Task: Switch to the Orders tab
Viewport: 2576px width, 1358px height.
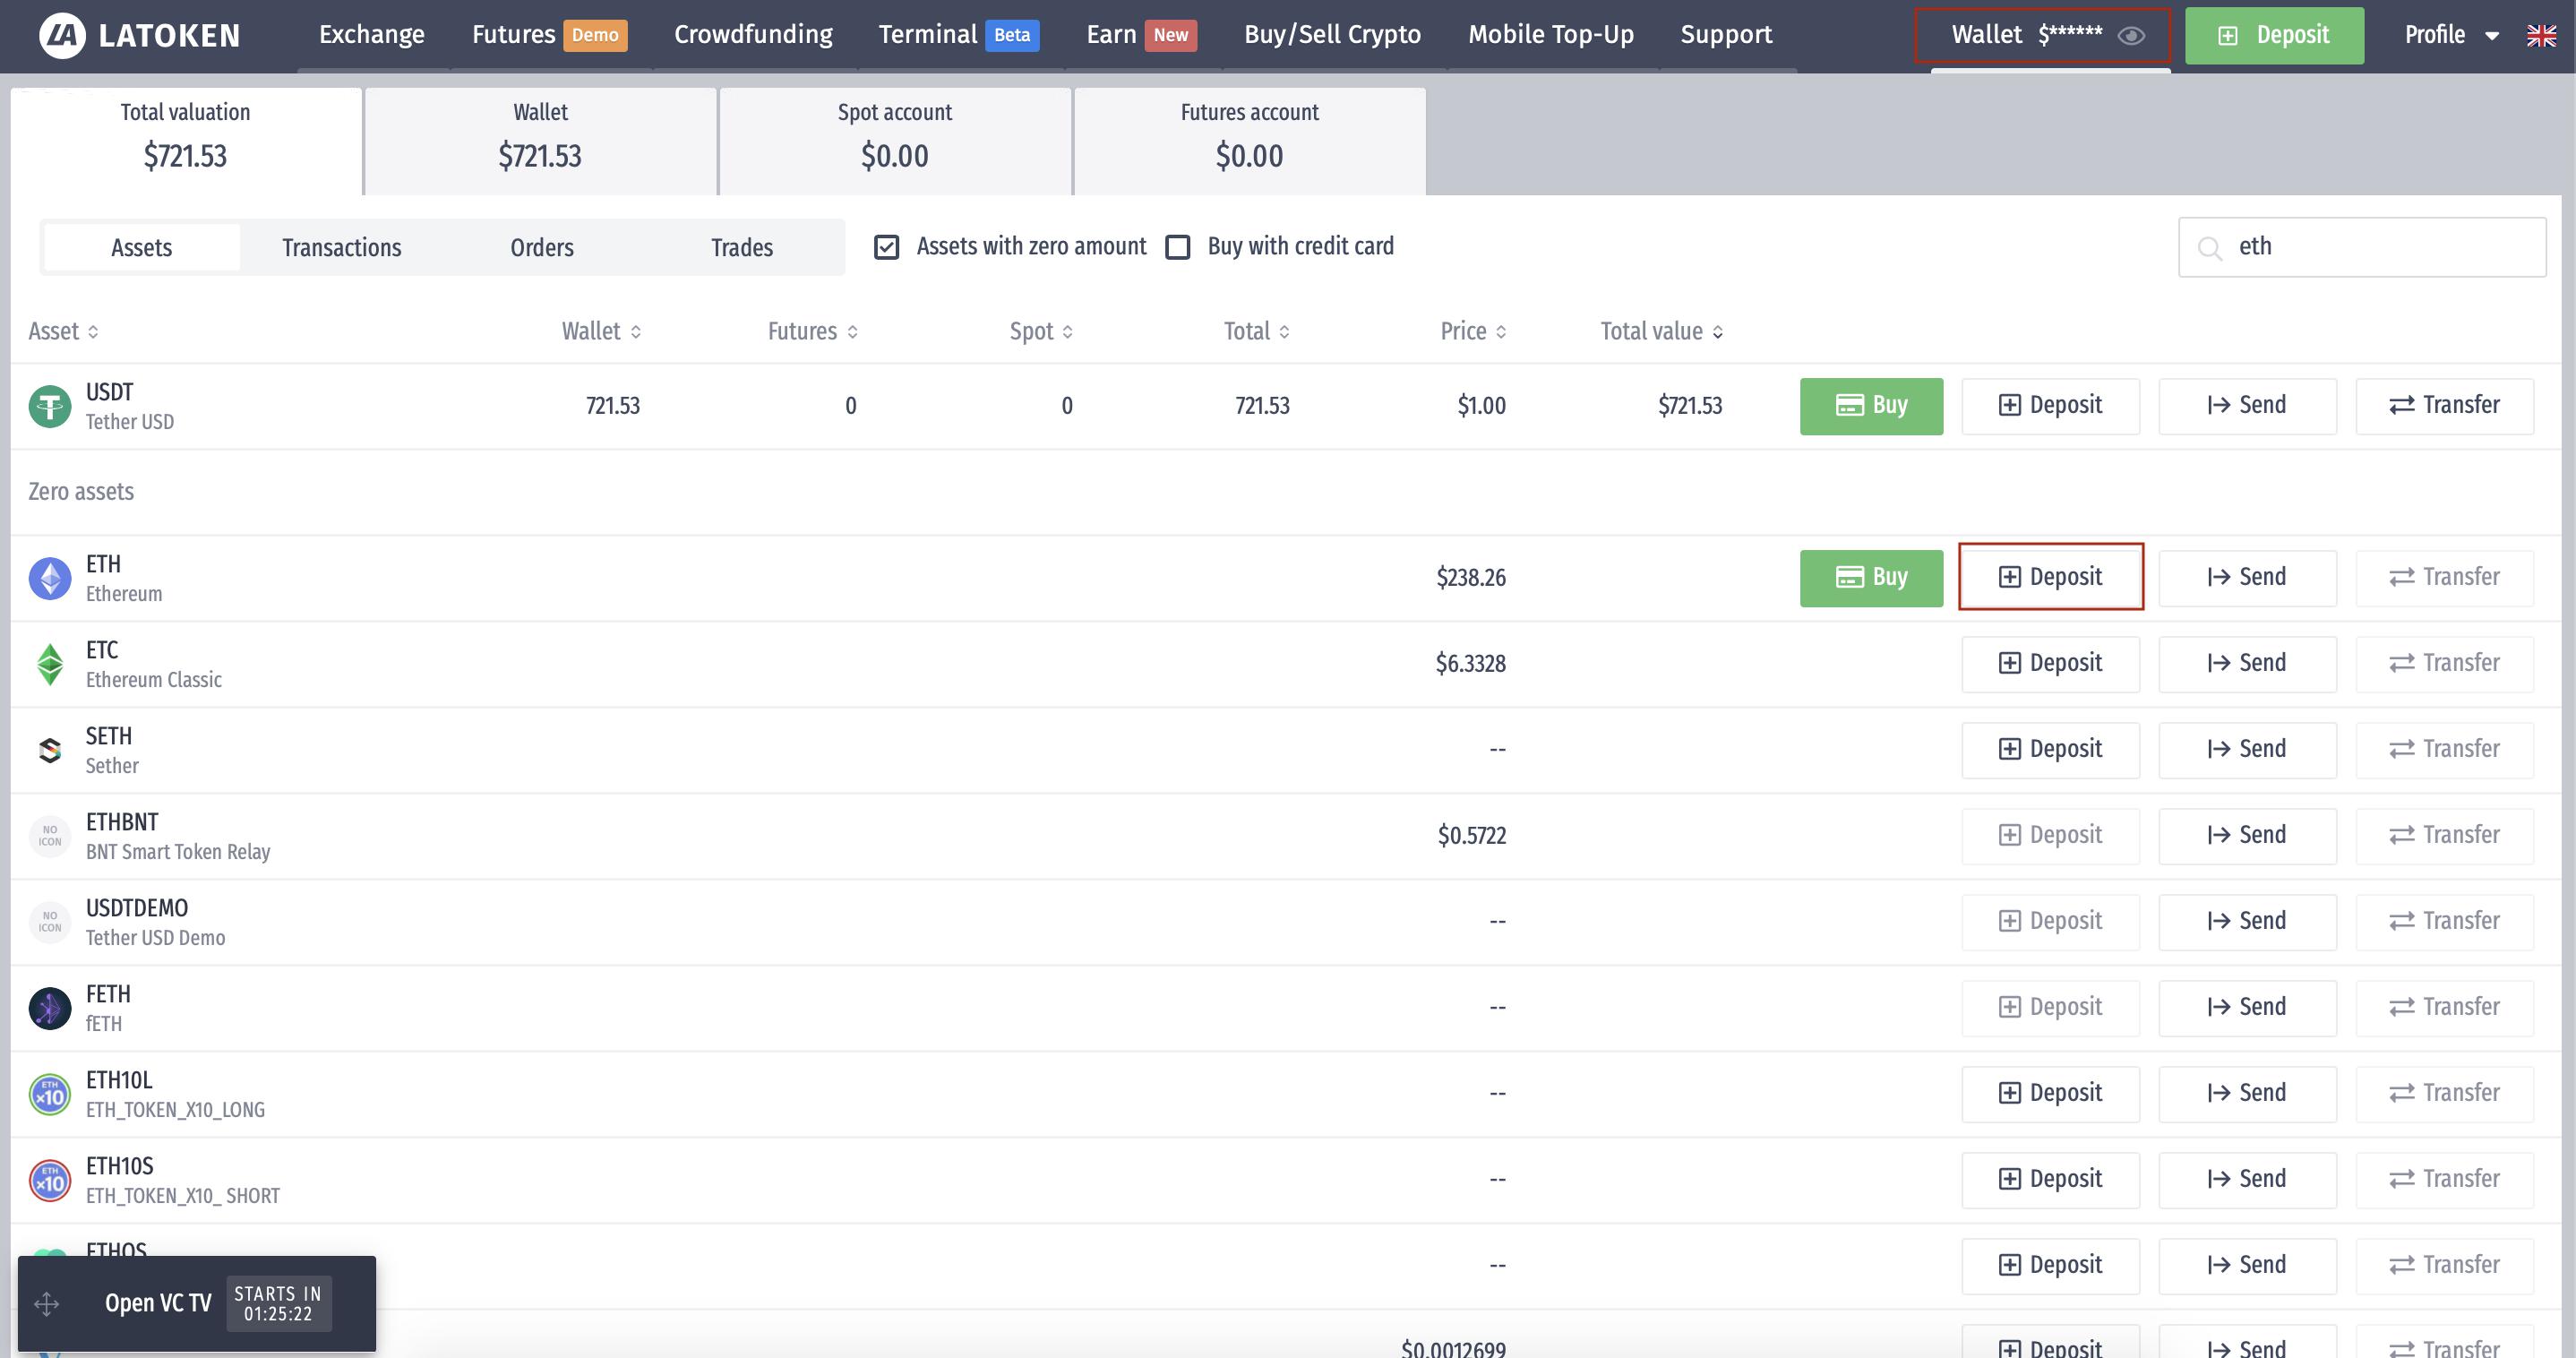Action: (x=542, y=247)
